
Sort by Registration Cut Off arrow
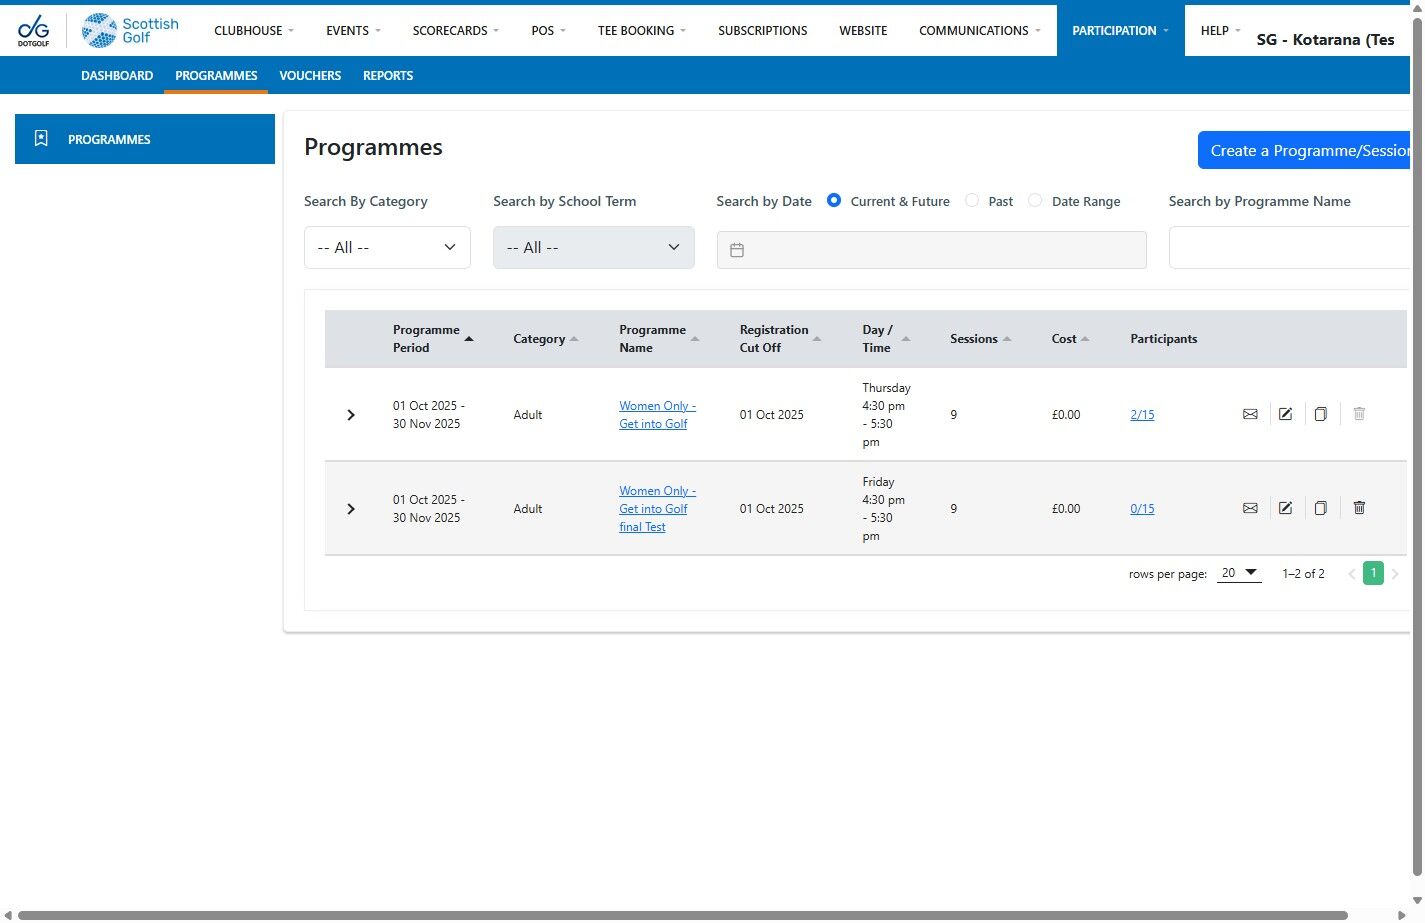[x=817, y=339]
